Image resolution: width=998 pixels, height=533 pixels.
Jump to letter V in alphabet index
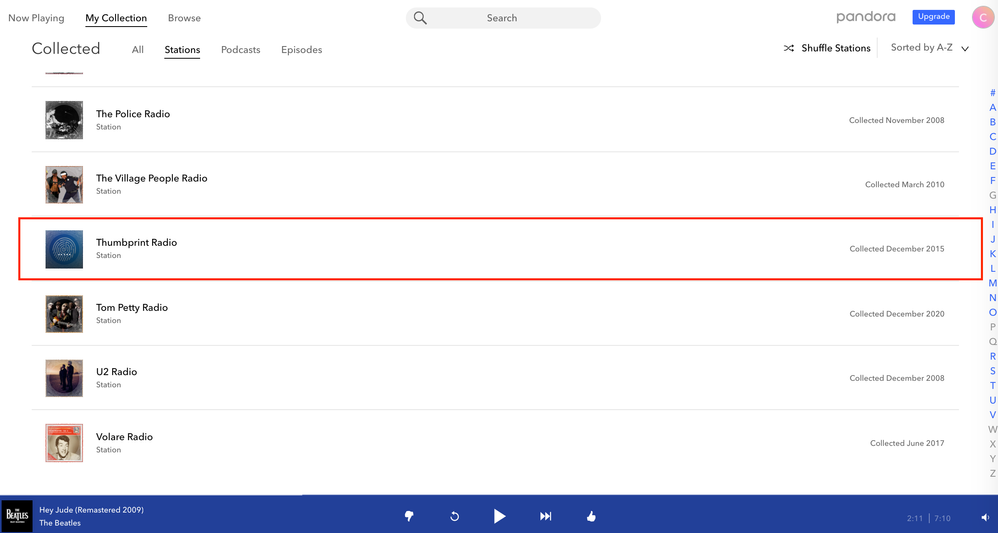pos(992,415)
